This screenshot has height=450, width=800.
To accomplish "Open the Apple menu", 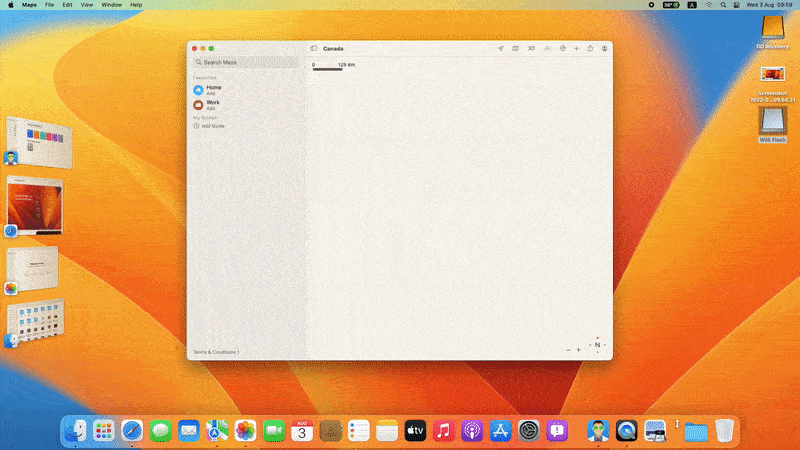I will pyautogui.click(x=11, y=5).
